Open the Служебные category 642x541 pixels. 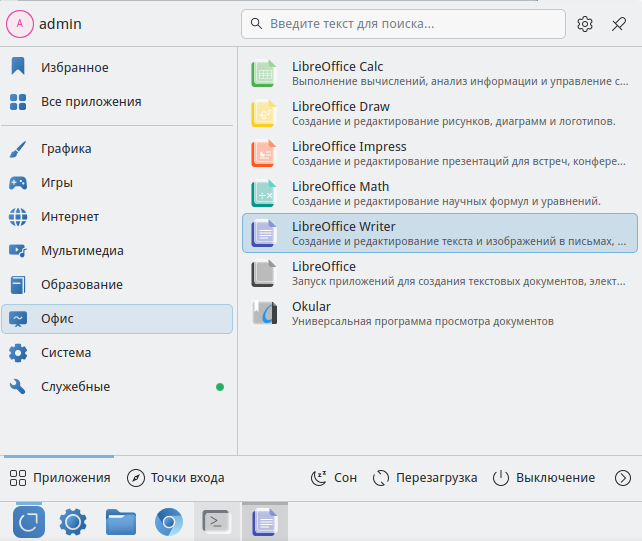[117, 387]
